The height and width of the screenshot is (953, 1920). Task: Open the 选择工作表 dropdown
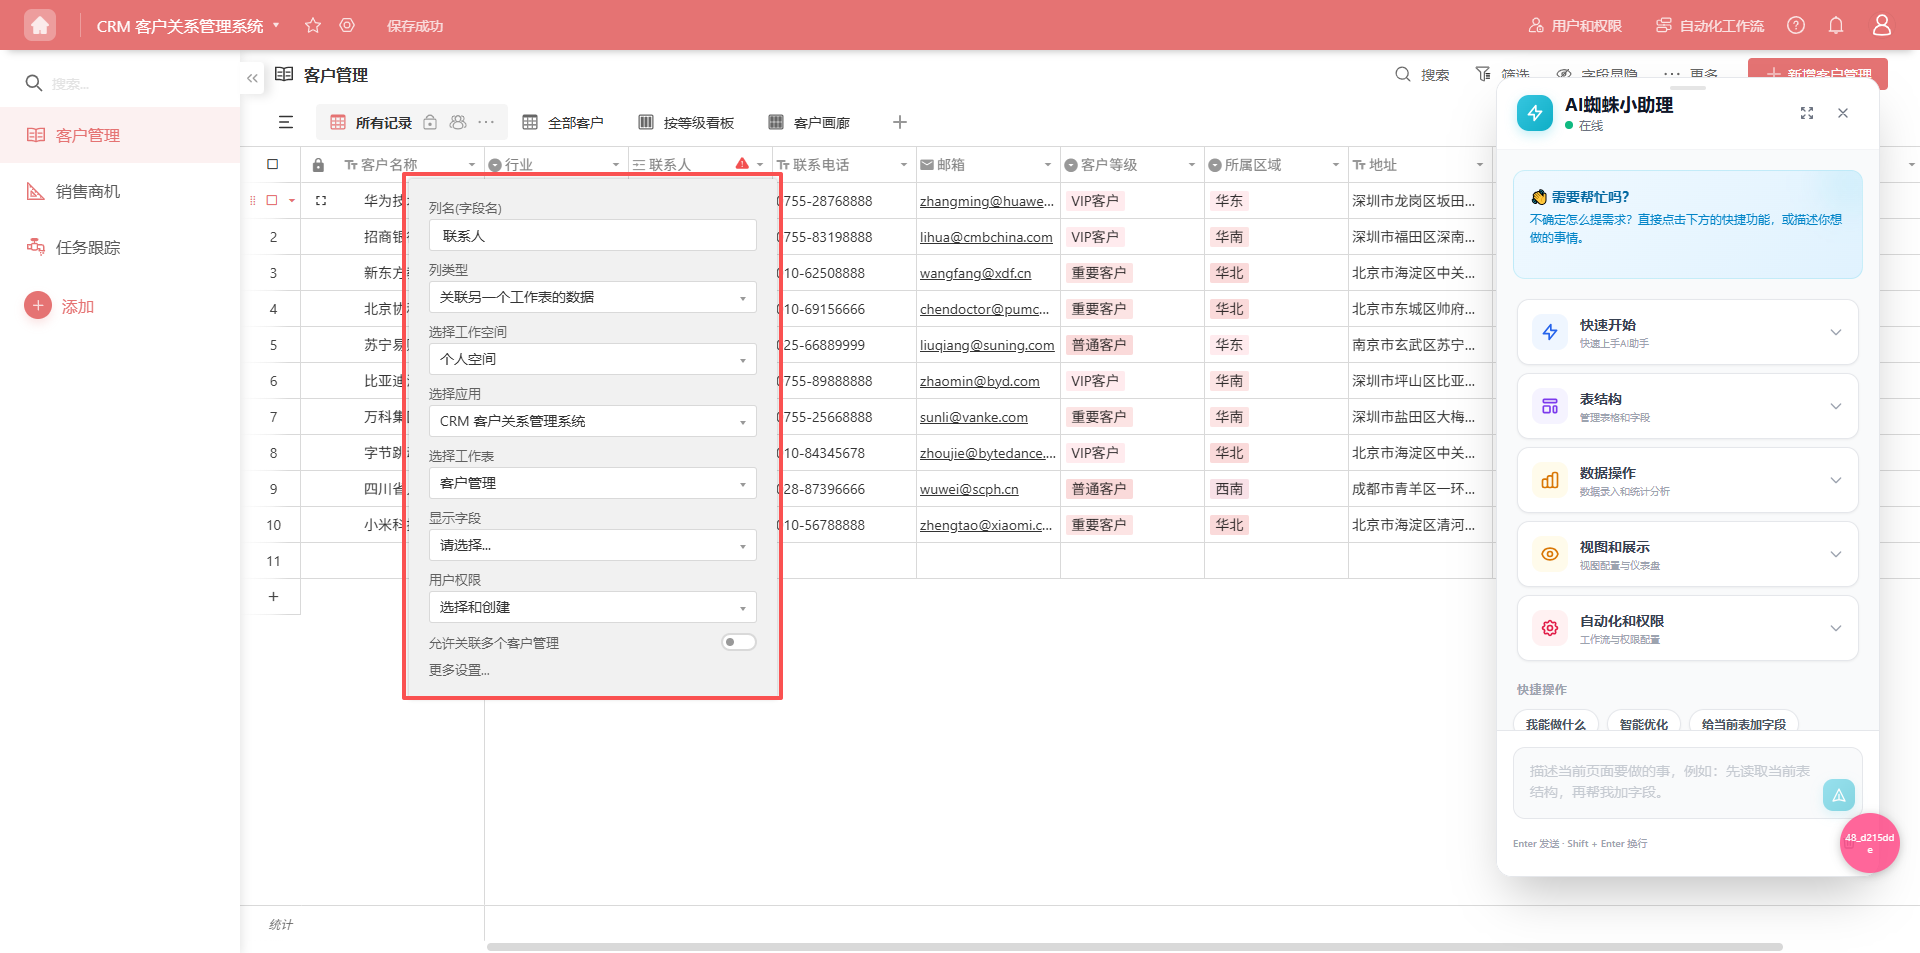[593, 483]
